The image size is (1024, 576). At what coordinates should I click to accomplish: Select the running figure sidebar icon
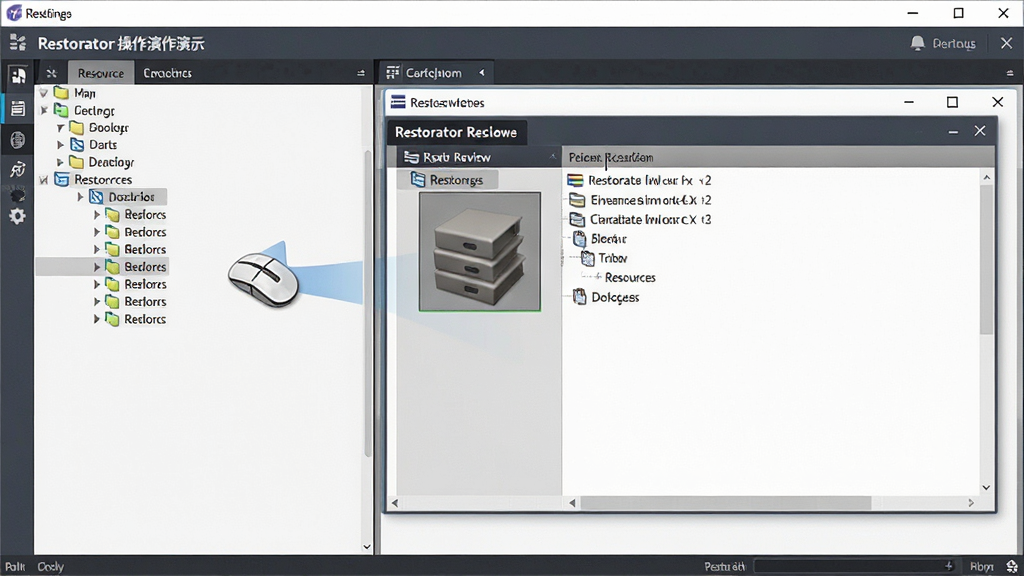(18, 170)
